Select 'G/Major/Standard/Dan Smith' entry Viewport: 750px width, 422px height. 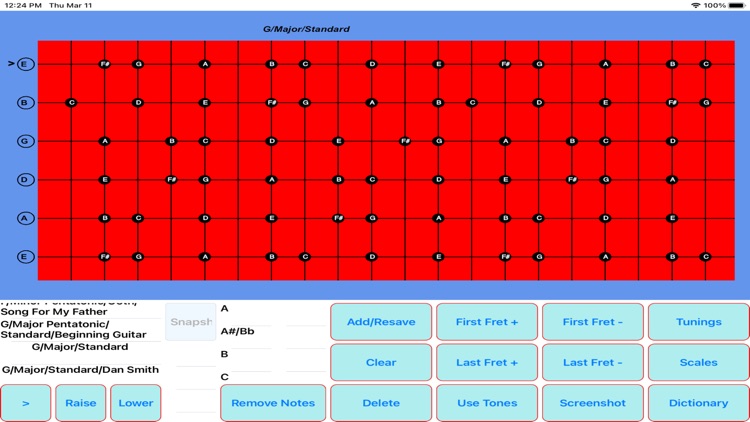[x=80, y=369]
